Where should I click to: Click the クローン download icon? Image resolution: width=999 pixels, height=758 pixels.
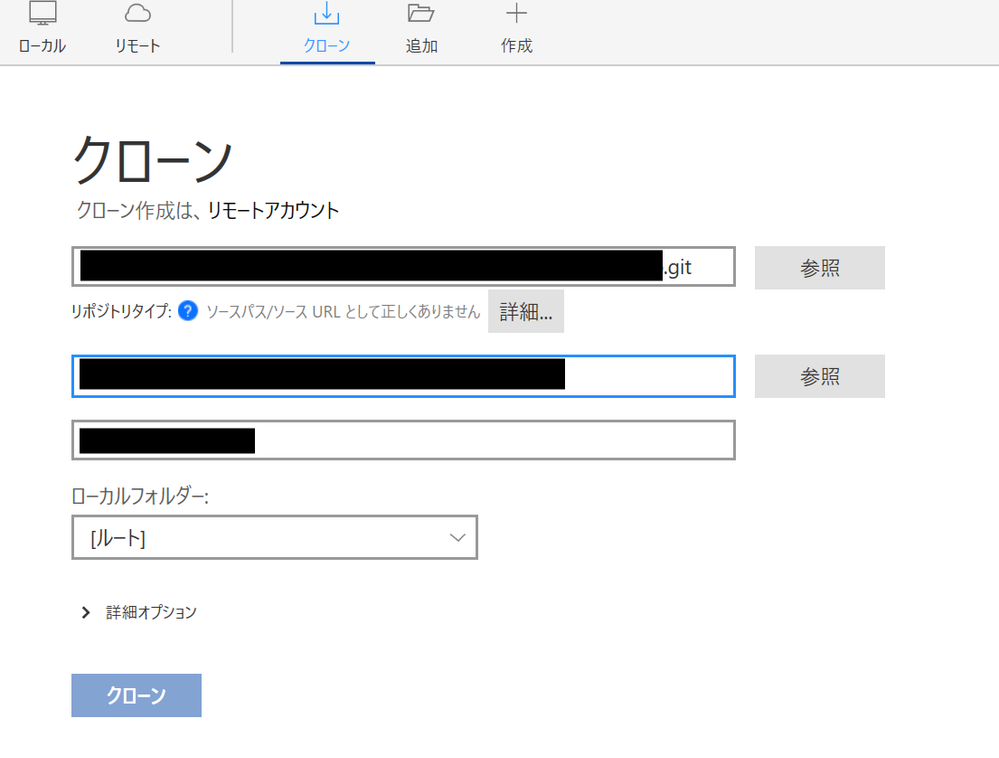click(x=327, y=14)
